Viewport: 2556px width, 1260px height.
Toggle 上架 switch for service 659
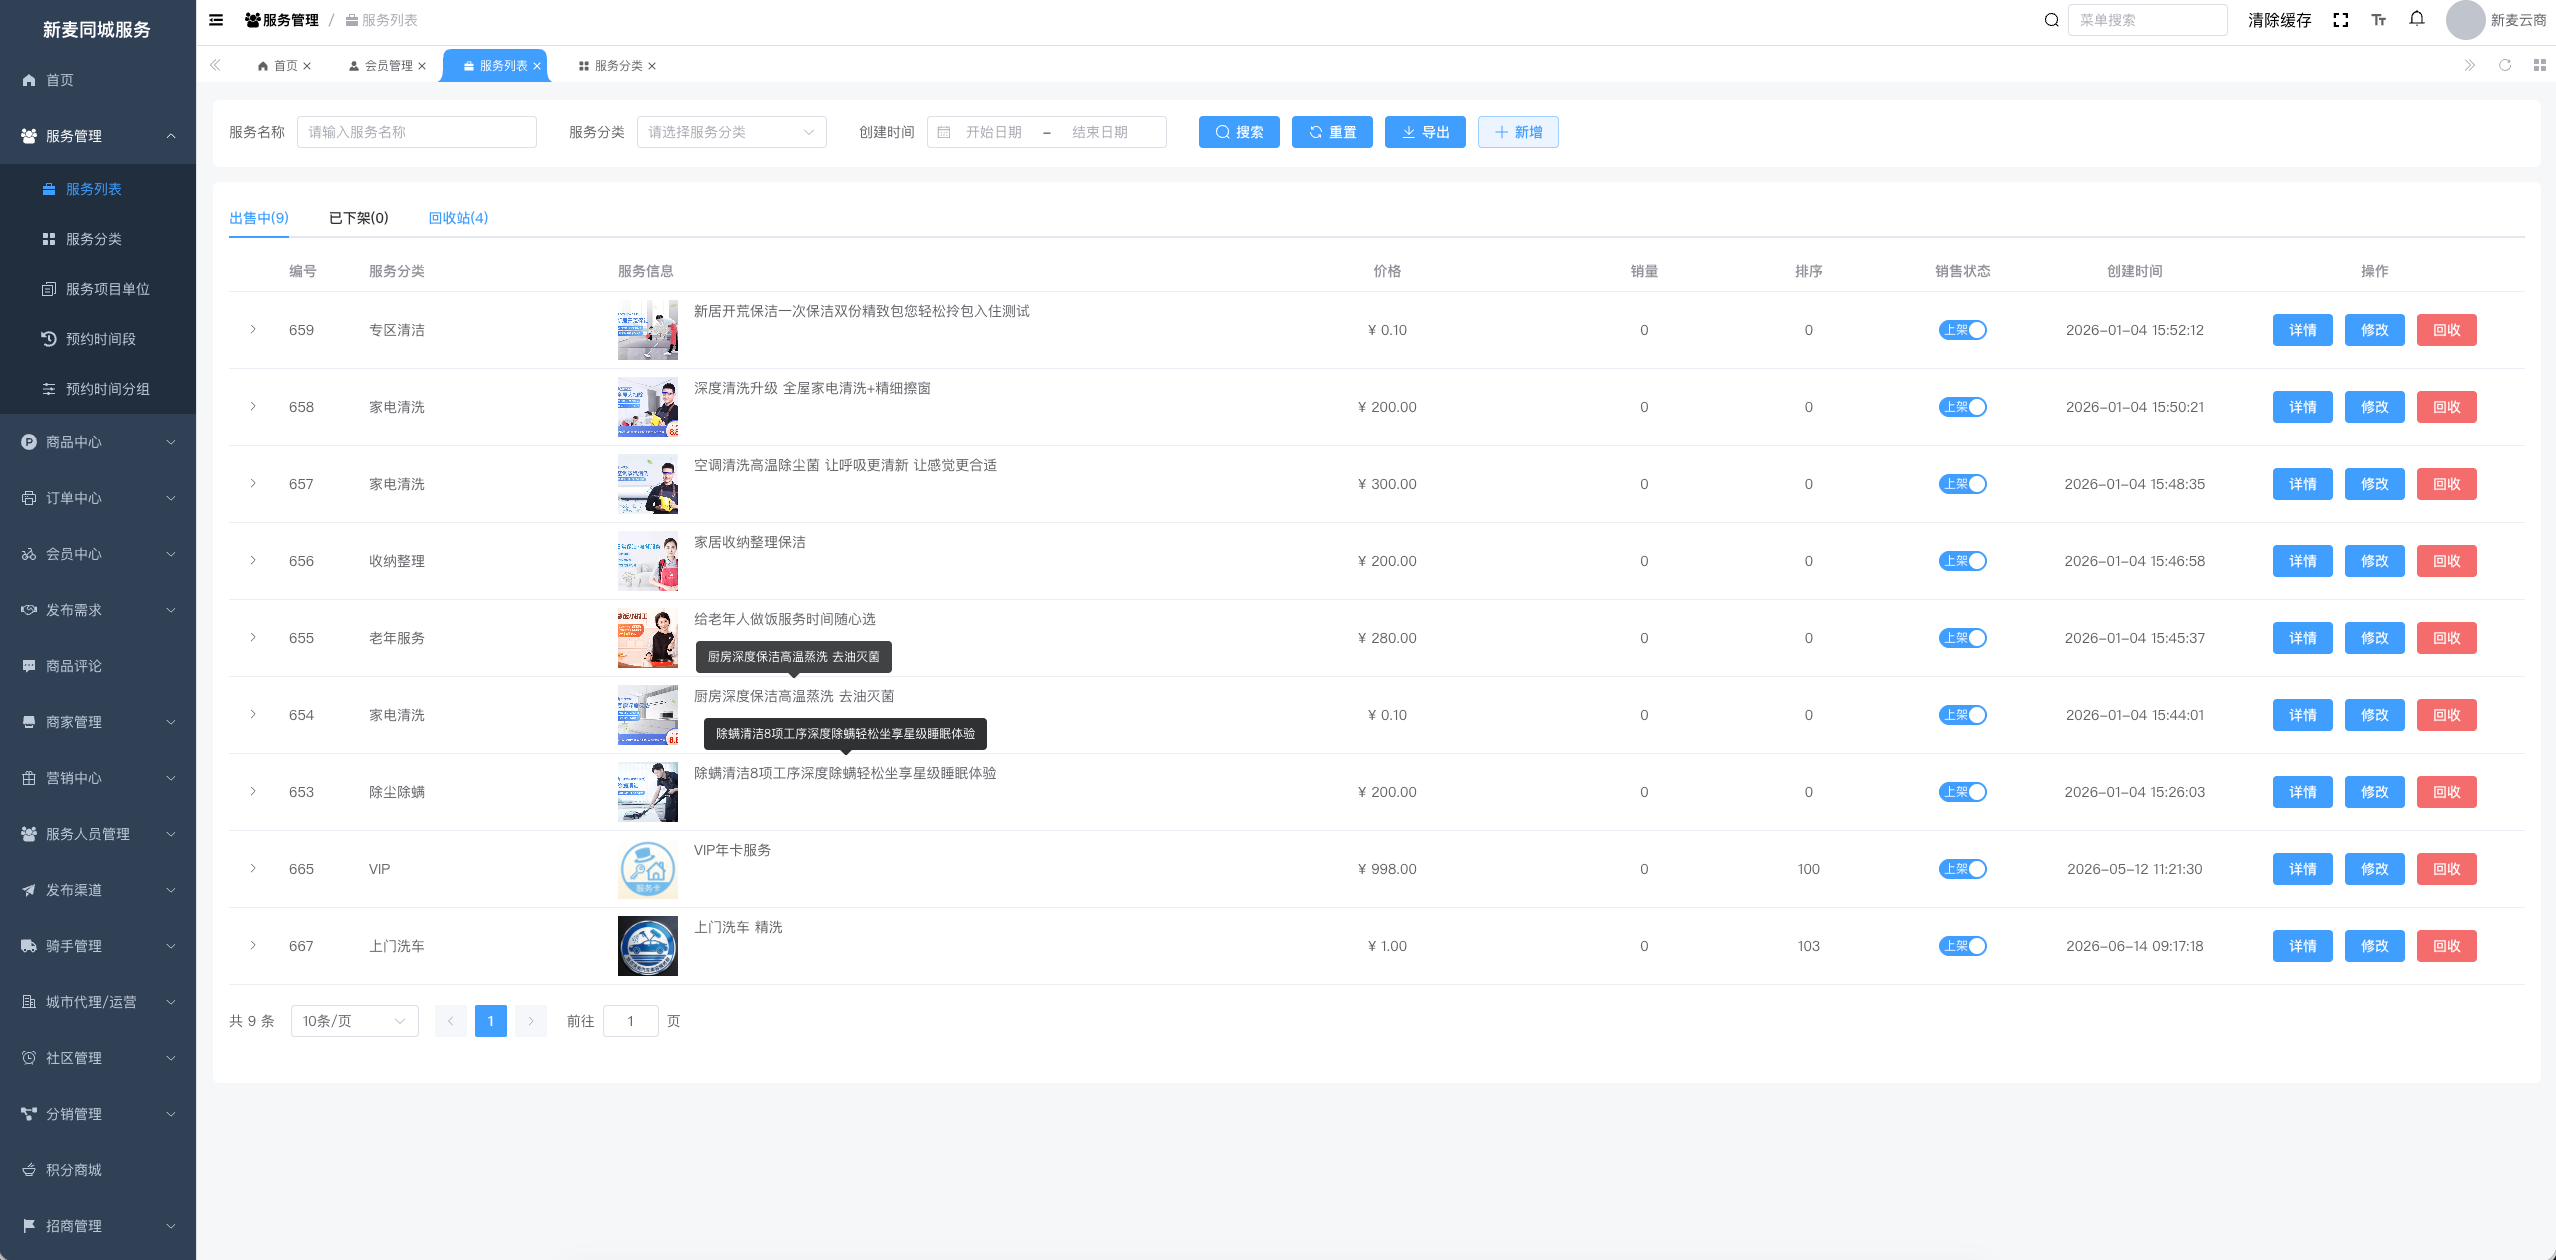point(1962,330)
